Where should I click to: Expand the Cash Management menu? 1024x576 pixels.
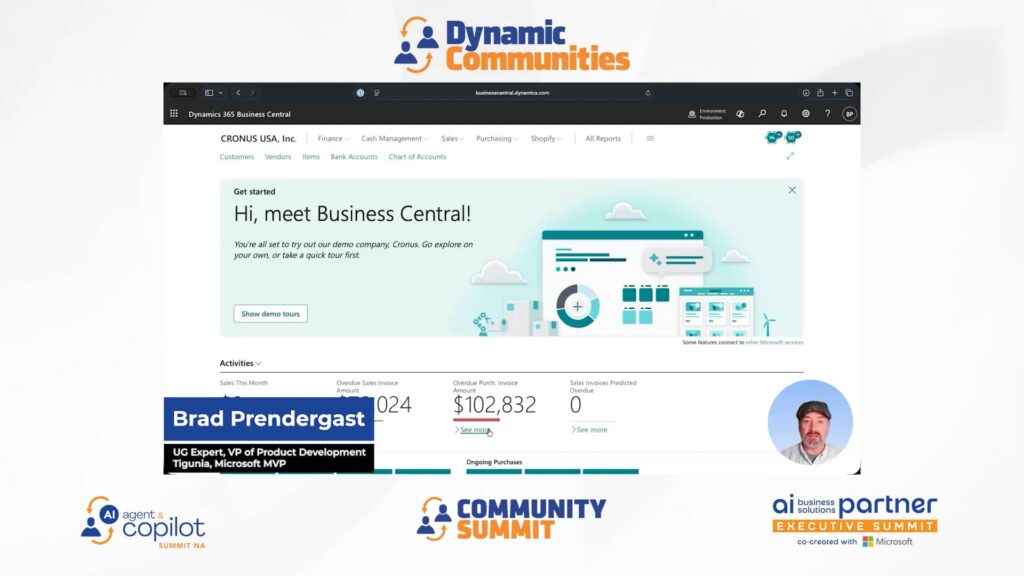click(394, 138)
